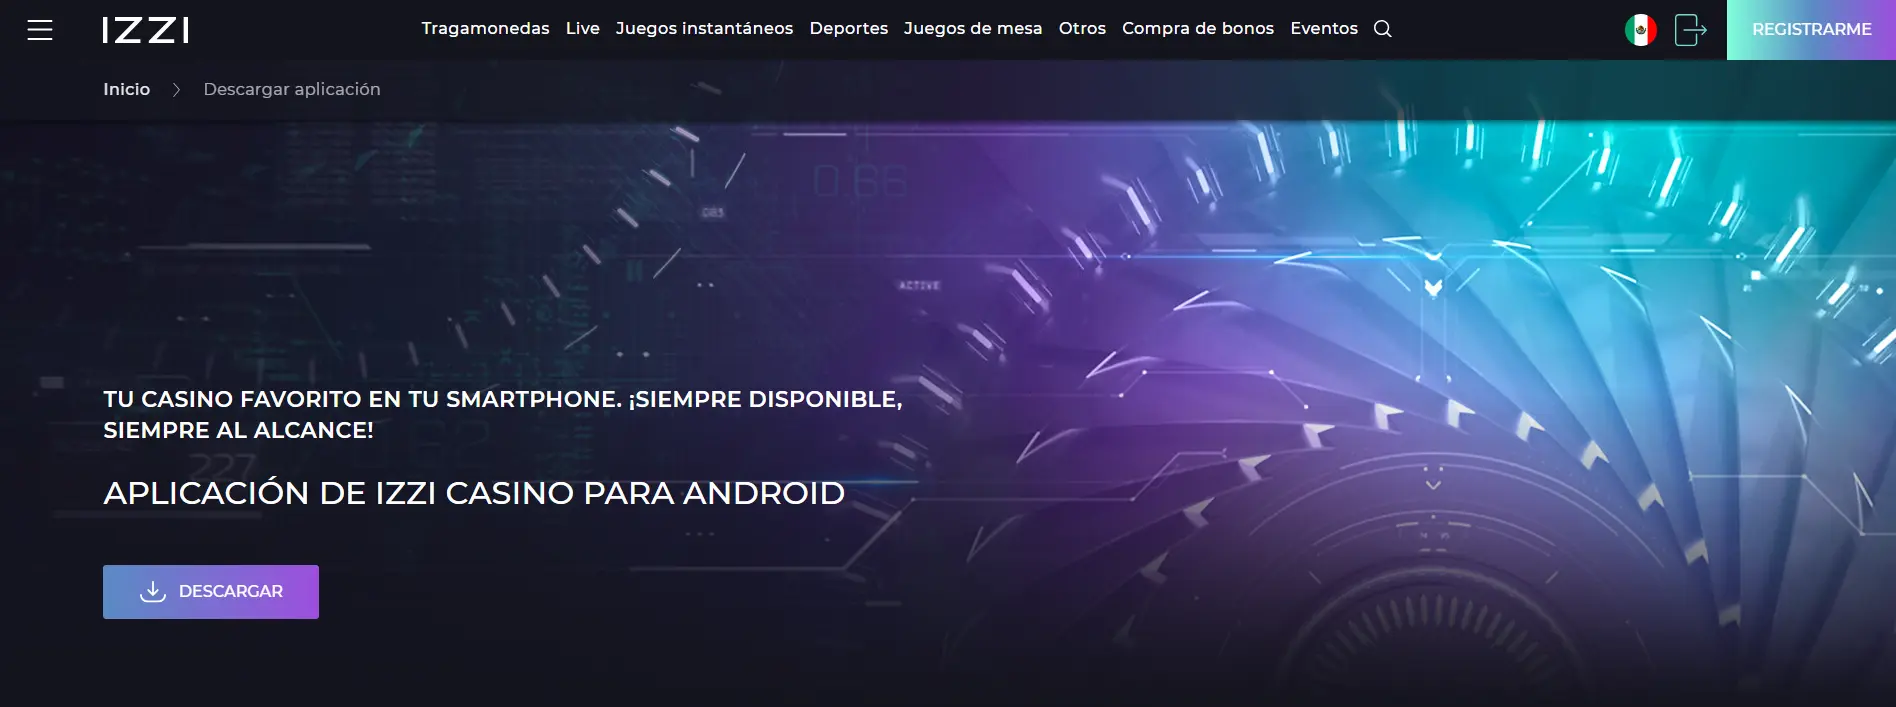This screenshot has width=1896, height=707.
Task: Open the search magnifier icon
Action: pyautogui.click(x=1383, y=29)
